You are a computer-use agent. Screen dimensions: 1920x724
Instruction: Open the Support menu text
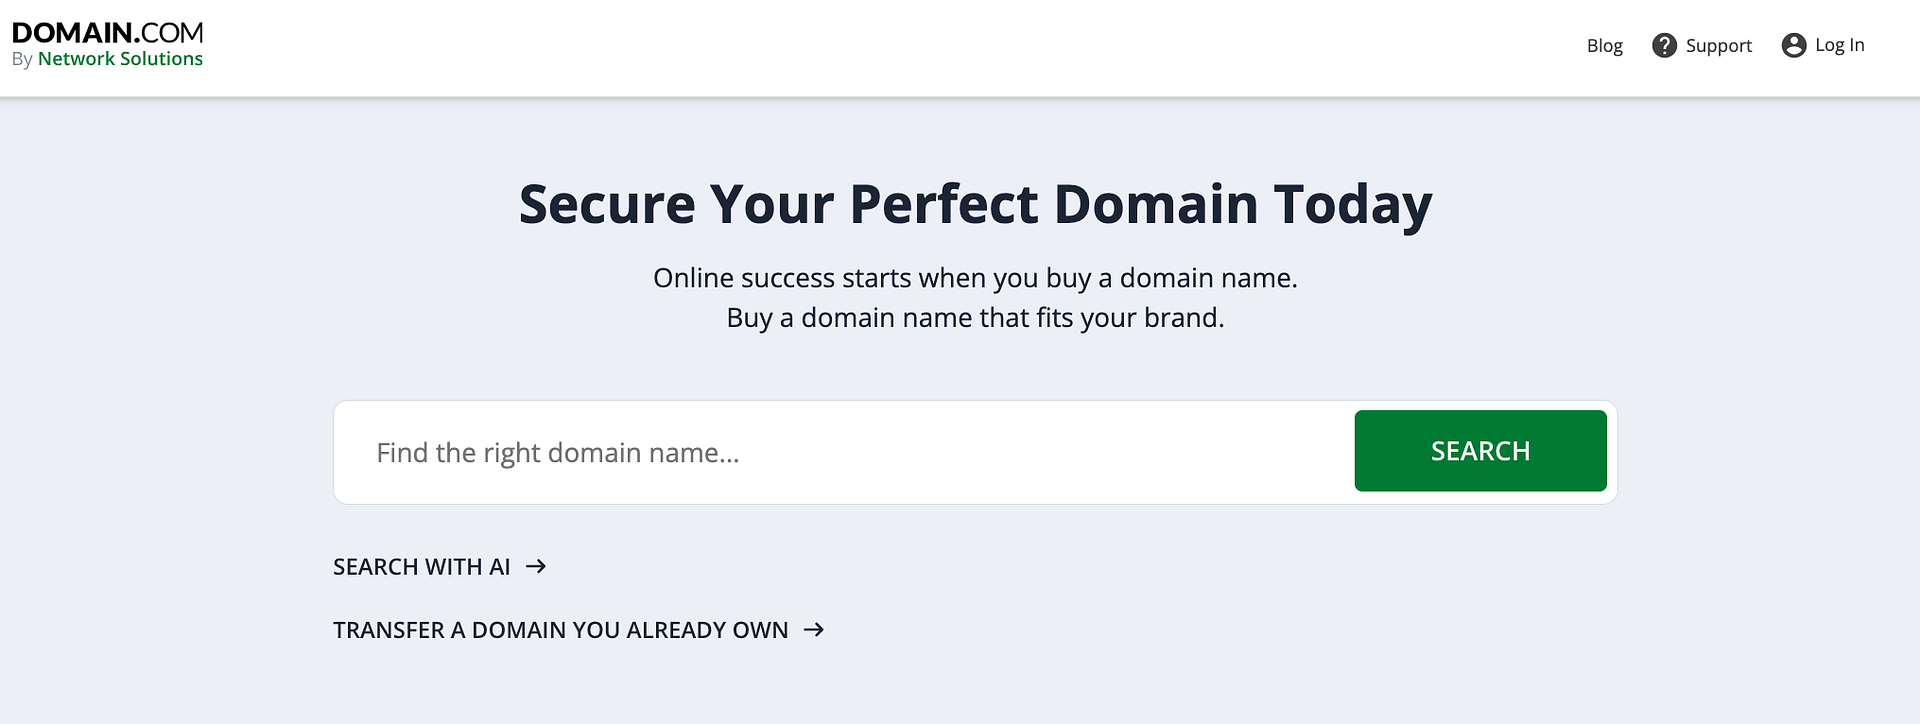1718,46
